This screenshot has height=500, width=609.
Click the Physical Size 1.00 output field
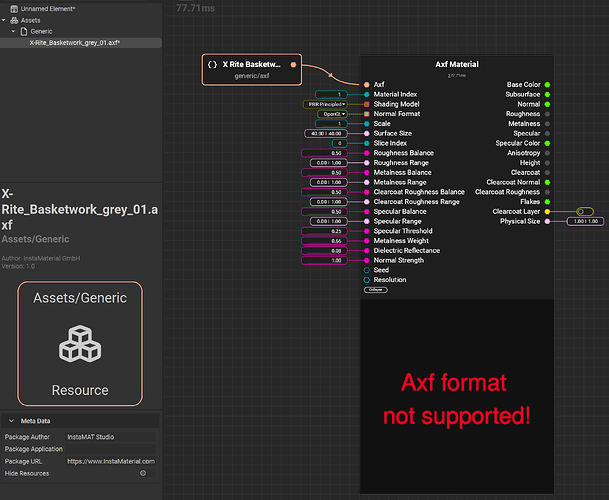tap(585, 221)
